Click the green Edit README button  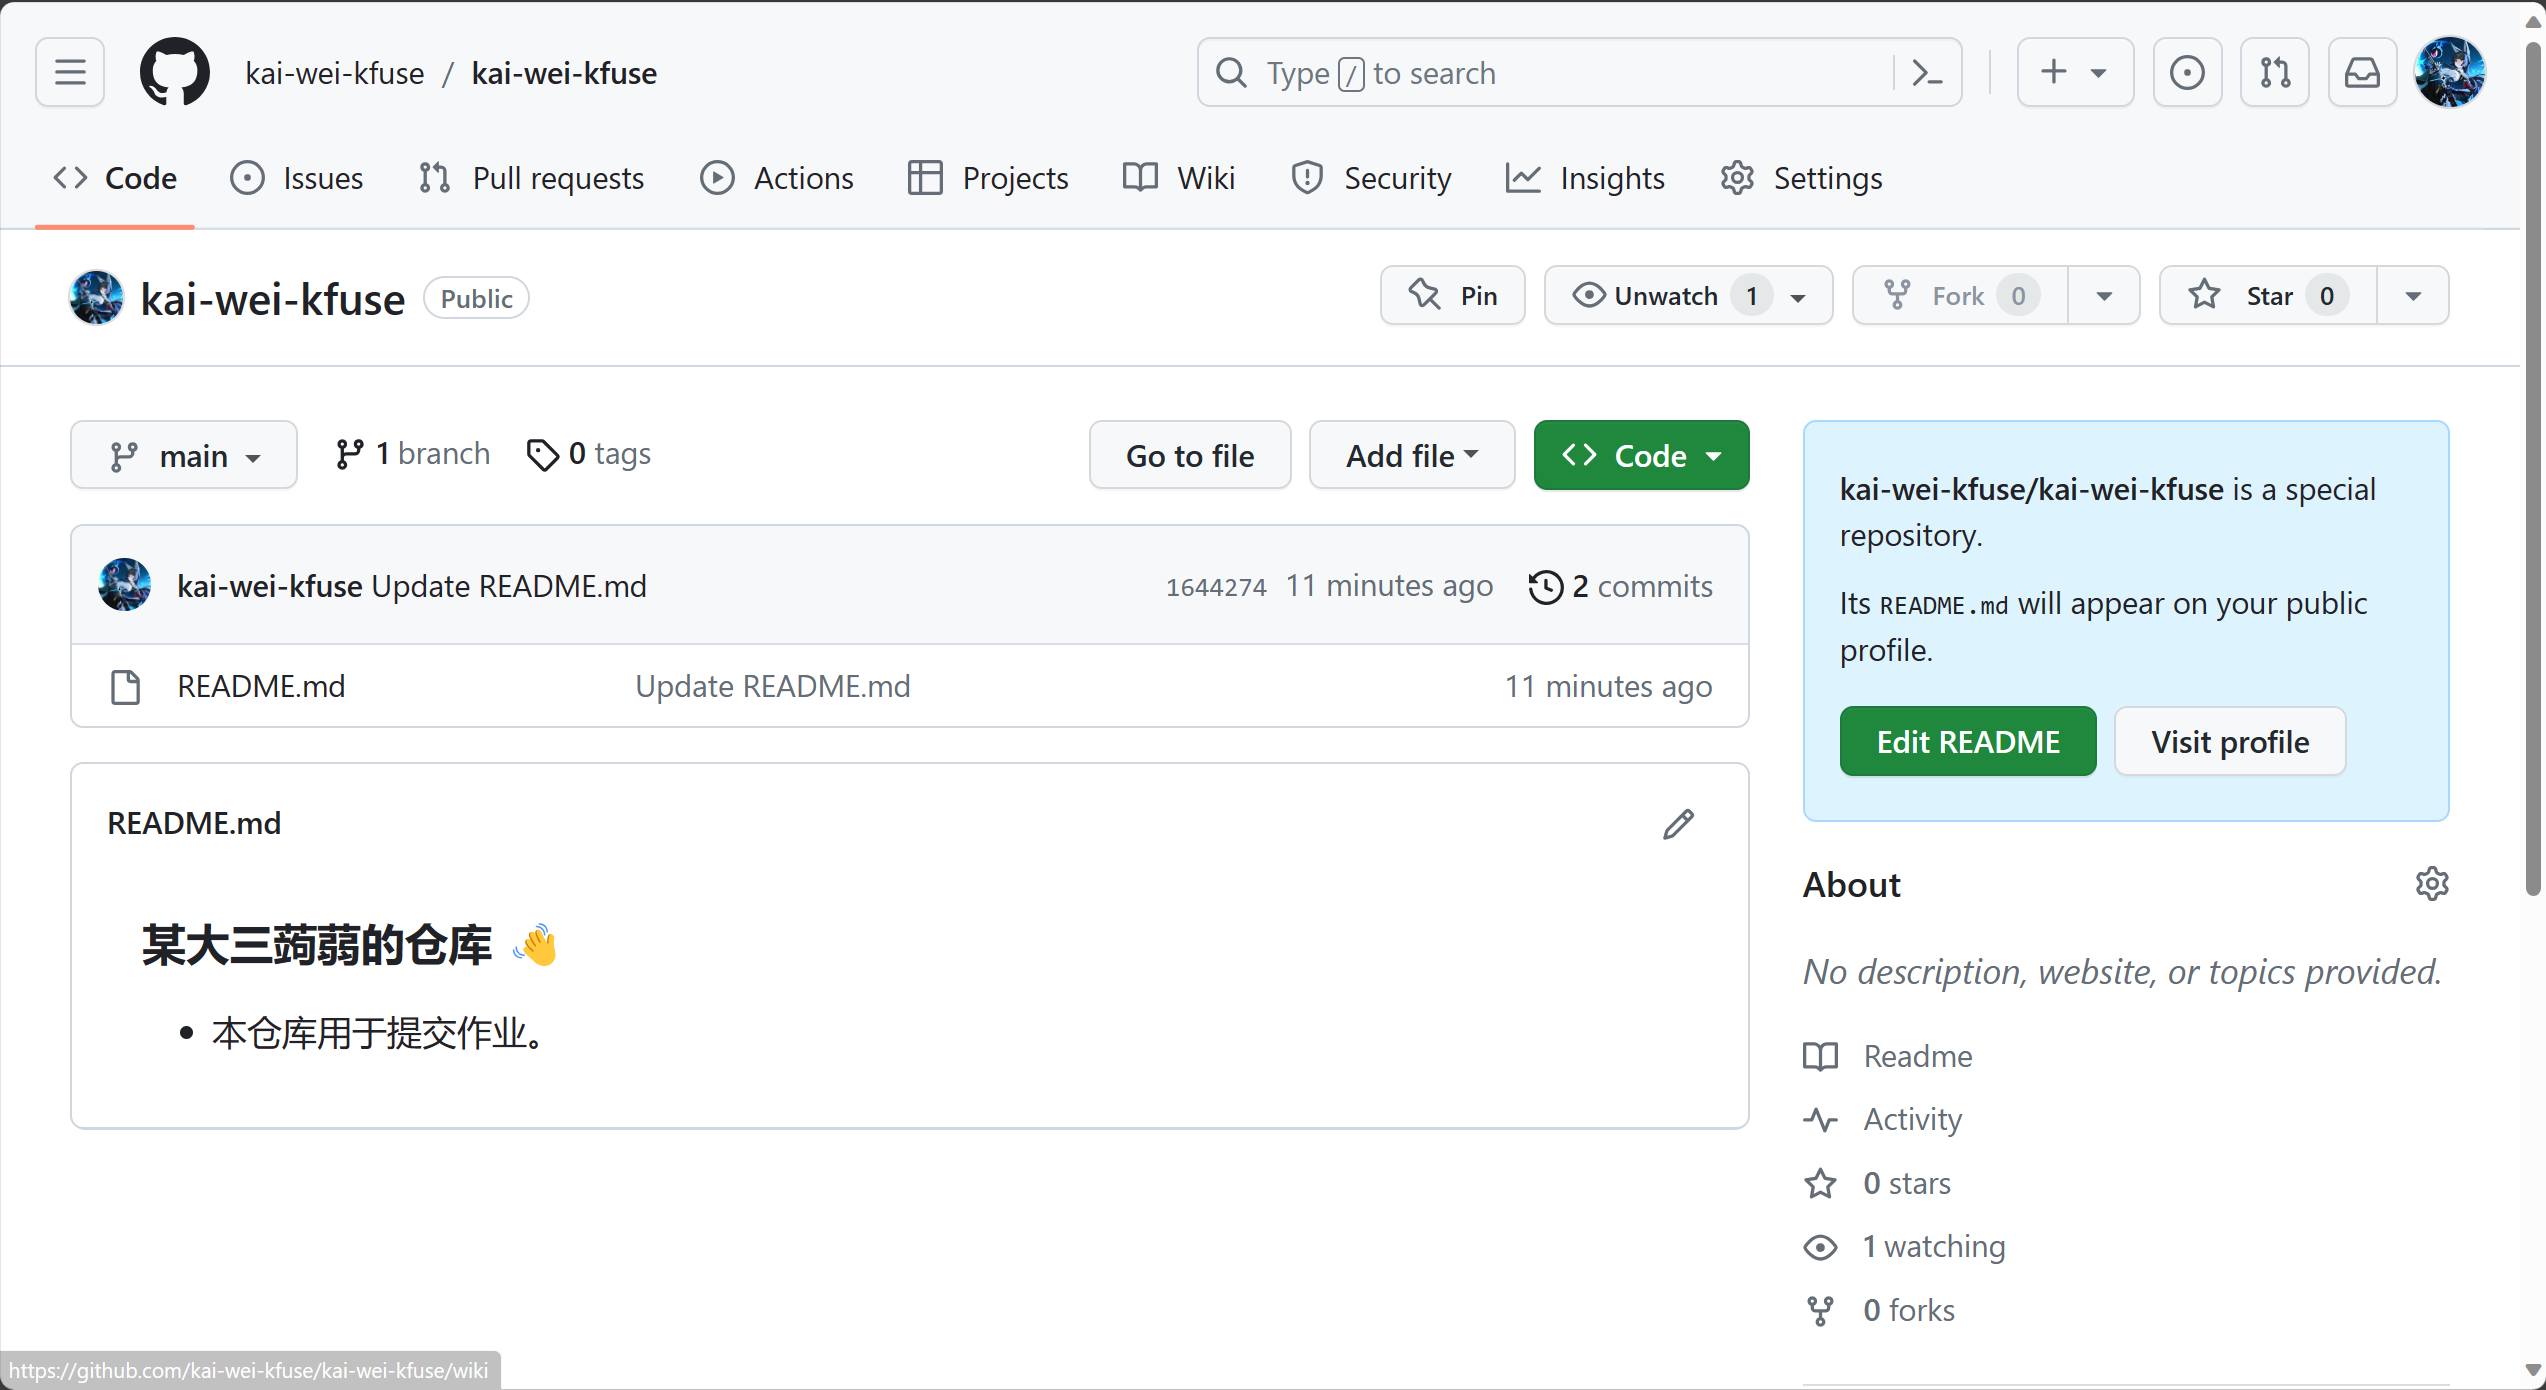click(1968, 742)
